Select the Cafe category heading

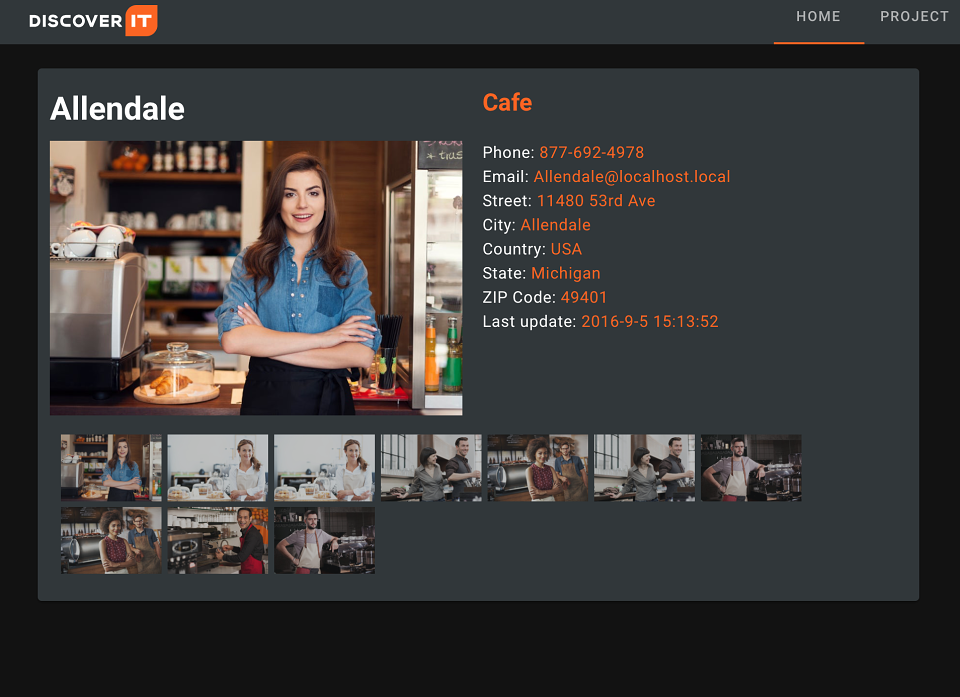pos(507,102)
